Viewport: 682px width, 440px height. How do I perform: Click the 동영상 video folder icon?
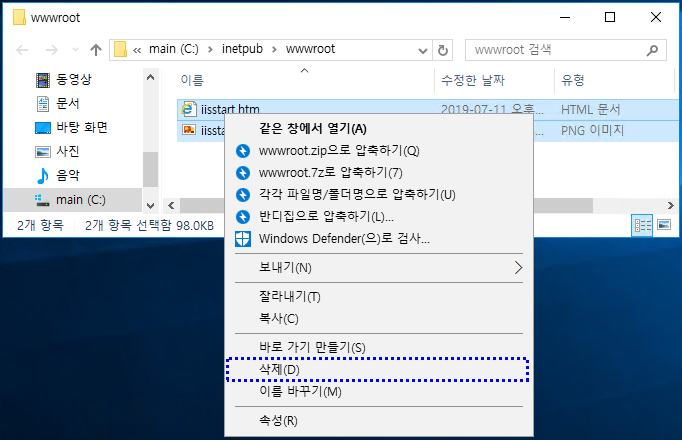point(43,80)
